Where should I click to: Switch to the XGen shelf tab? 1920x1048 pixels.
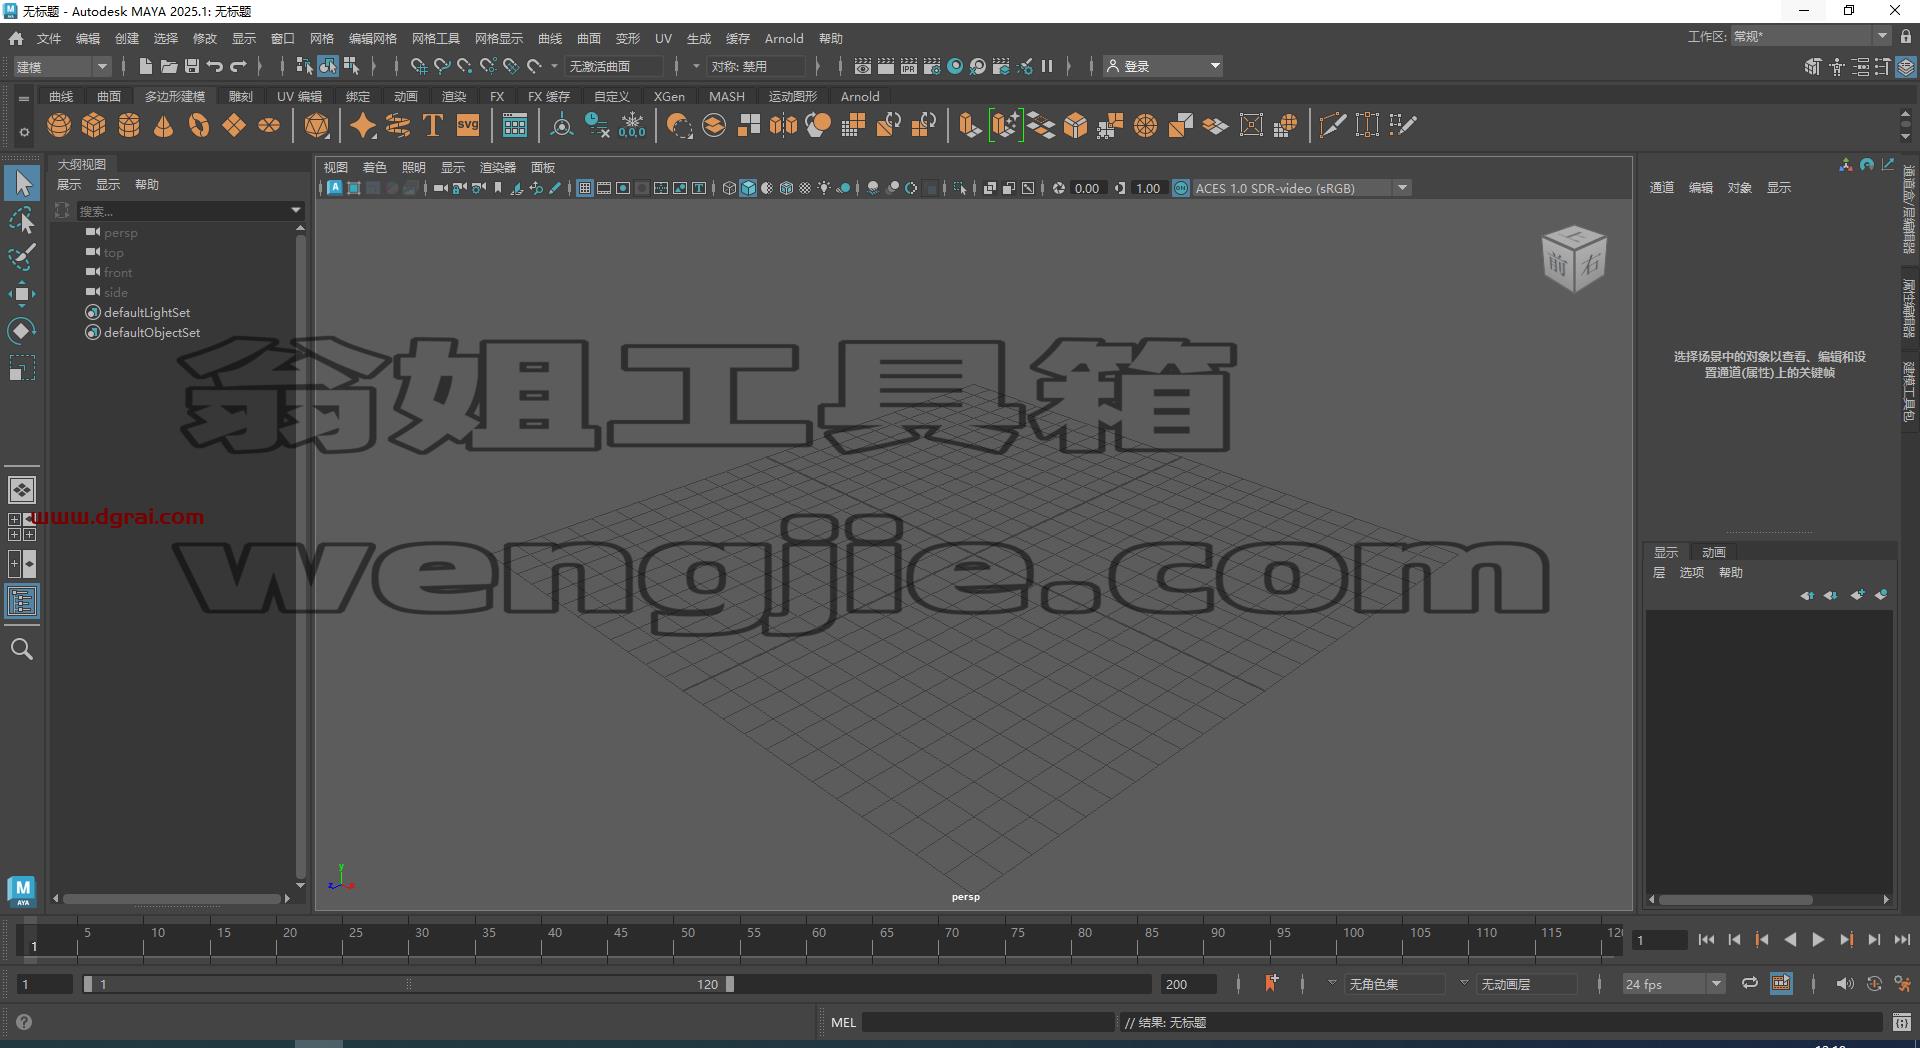click(x=669, y=97)
